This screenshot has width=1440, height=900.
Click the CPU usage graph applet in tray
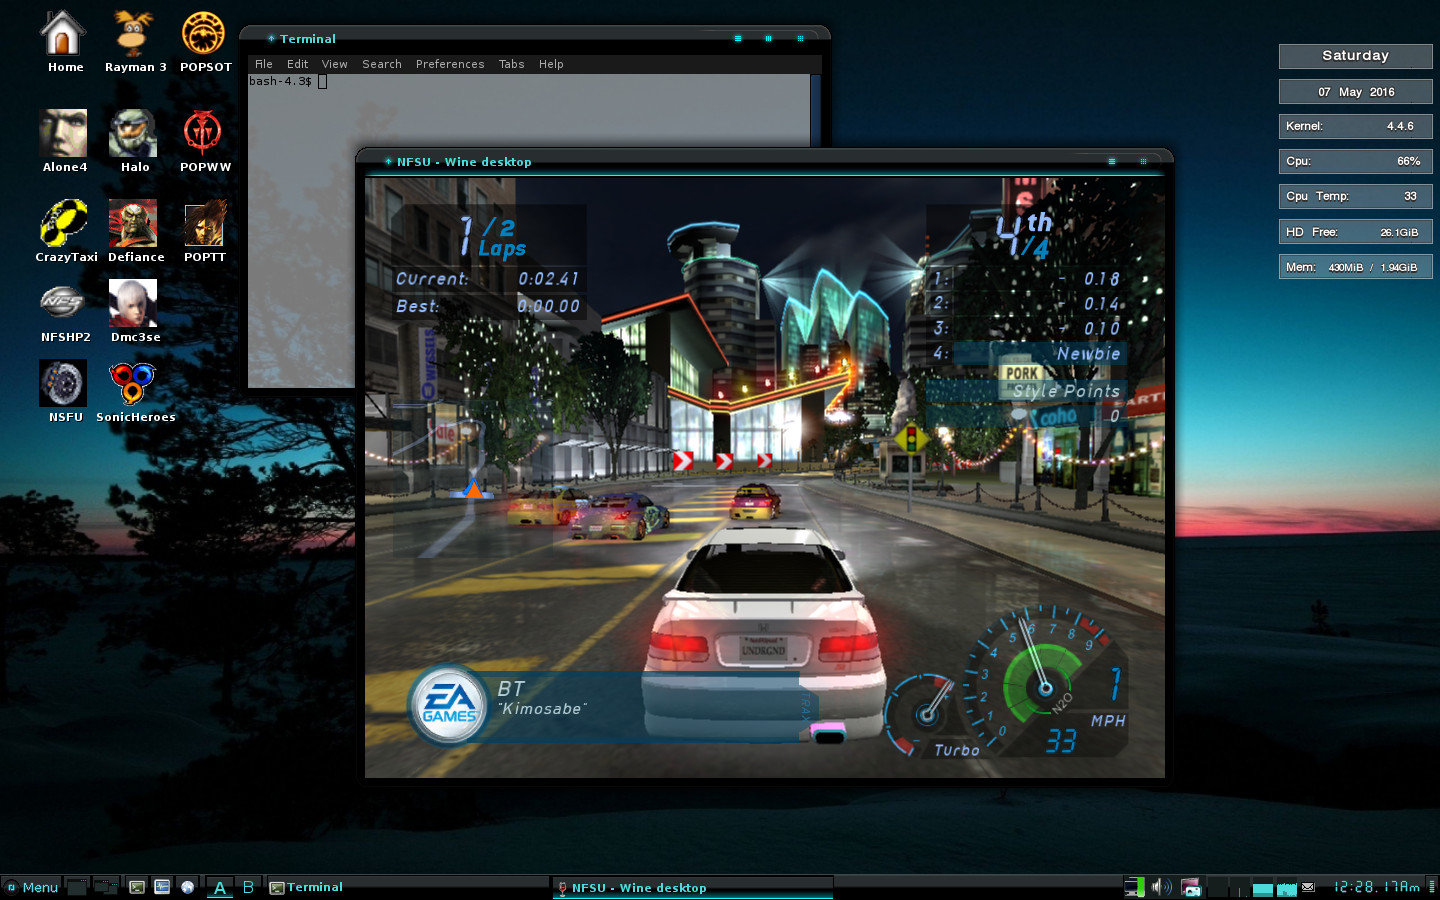click(1287, 887)
